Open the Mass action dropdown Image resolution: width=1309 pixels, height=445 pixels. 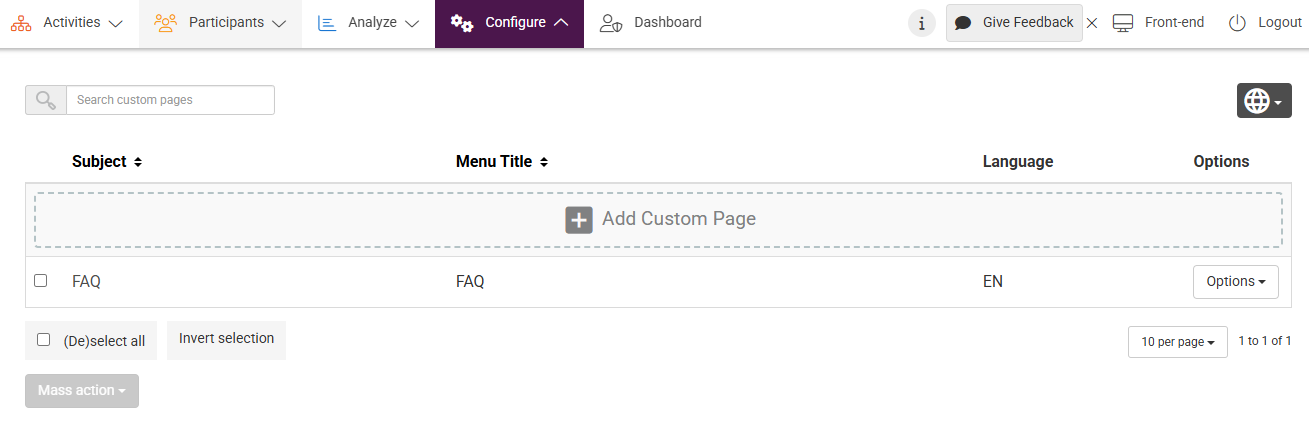[82, 391]
